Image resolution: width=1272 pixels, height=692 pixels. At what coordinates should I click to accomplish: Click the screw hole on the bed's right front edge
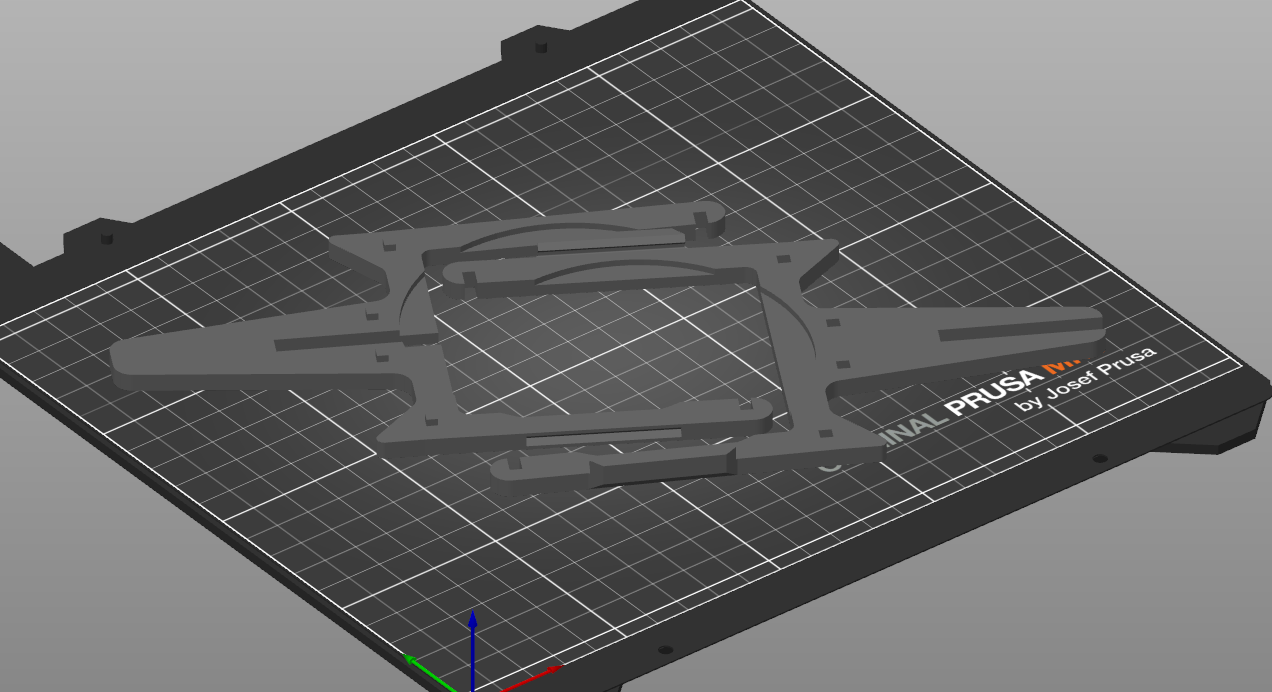pyautogui.click(x=1100, y=458)
